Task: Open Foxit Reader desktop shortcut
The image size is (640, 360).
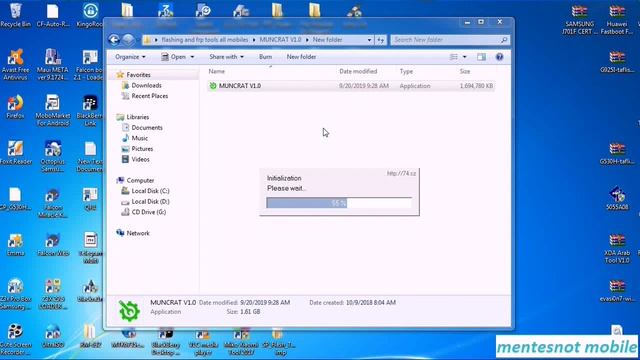Action: tap(16, 153)
